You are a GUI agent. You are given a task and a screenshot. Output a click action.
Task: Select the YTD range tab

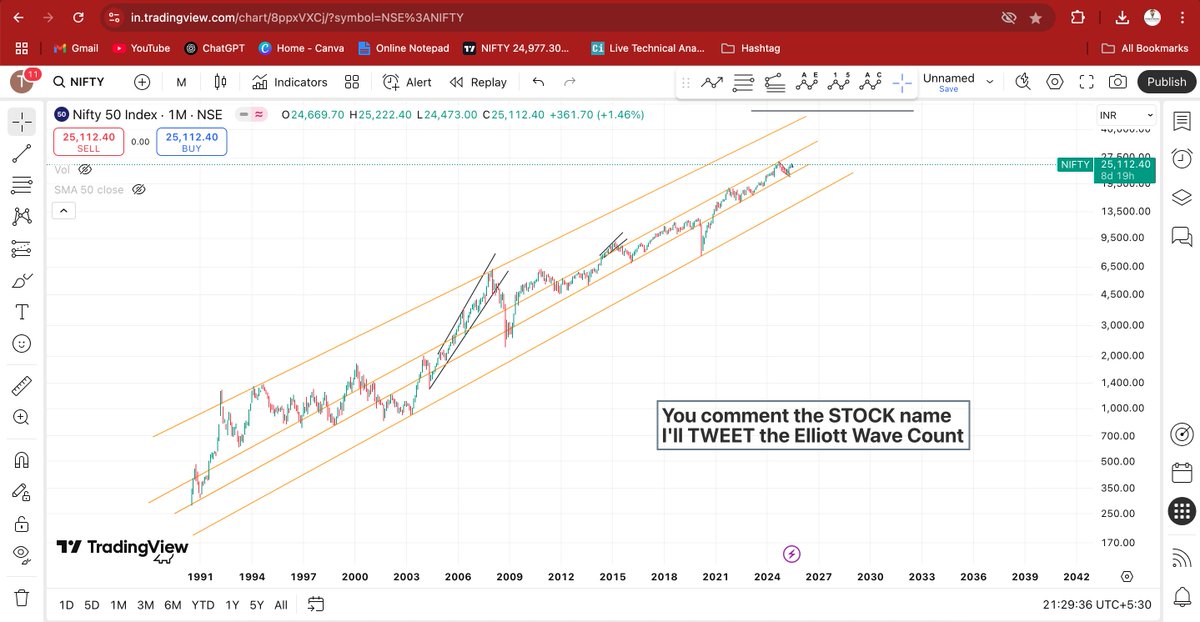(x=203, y=605)
